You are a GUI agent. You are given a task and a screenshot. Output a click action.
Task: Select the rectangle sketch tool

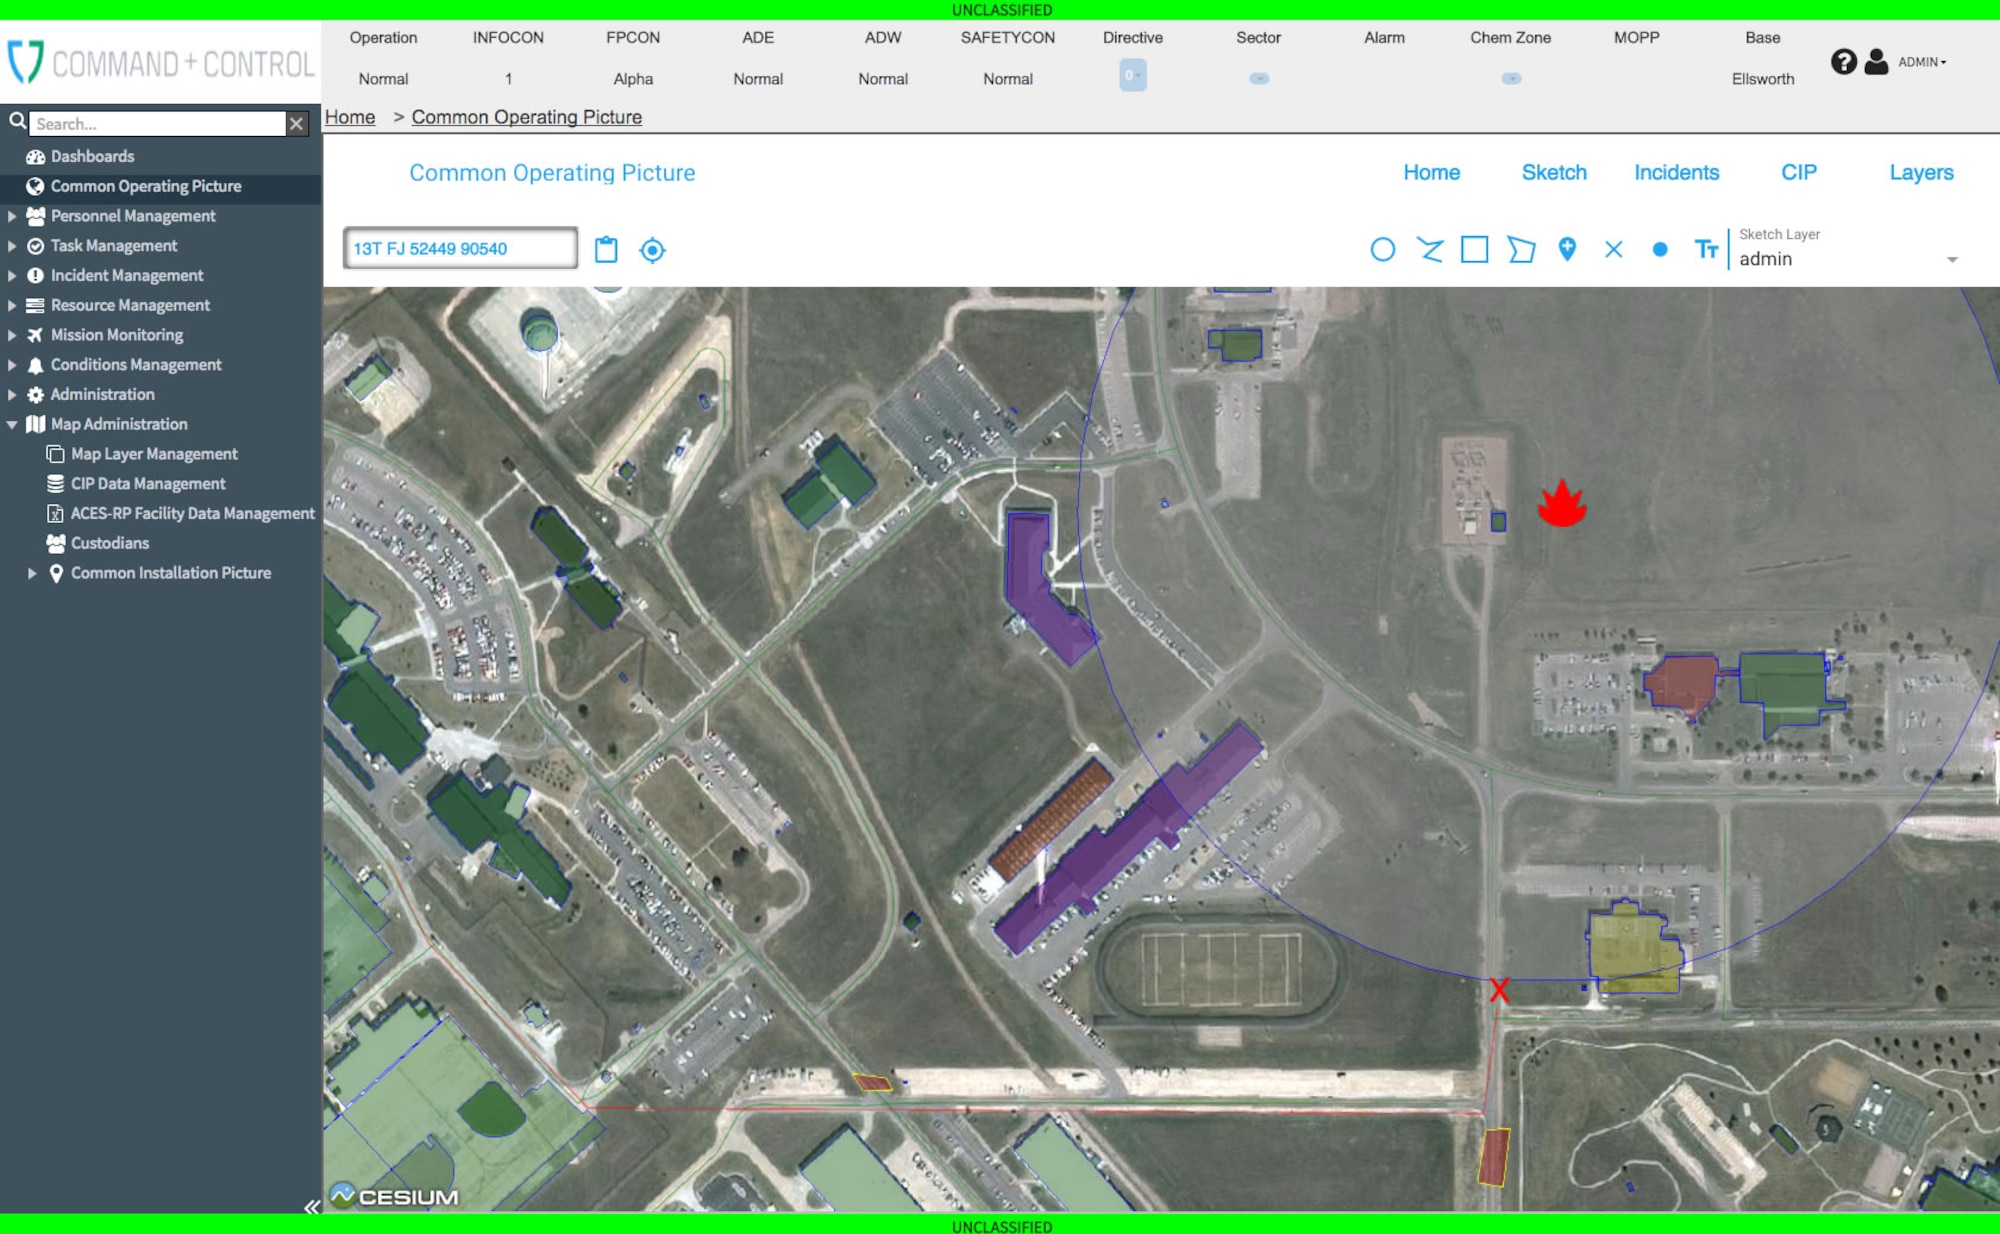coord(1474,250)
